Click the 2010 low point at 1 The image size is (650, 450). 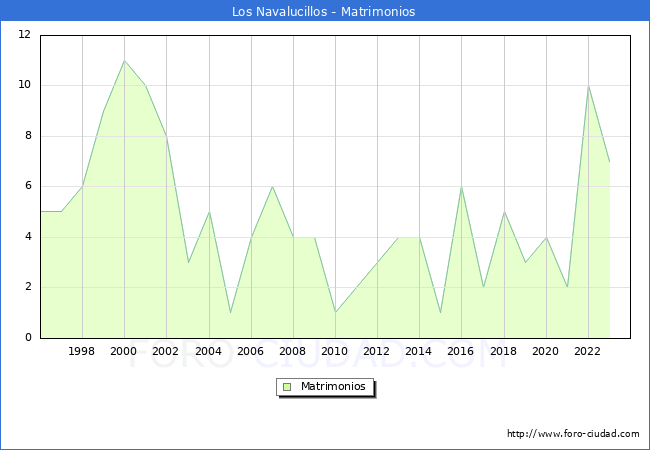(335, 312)
